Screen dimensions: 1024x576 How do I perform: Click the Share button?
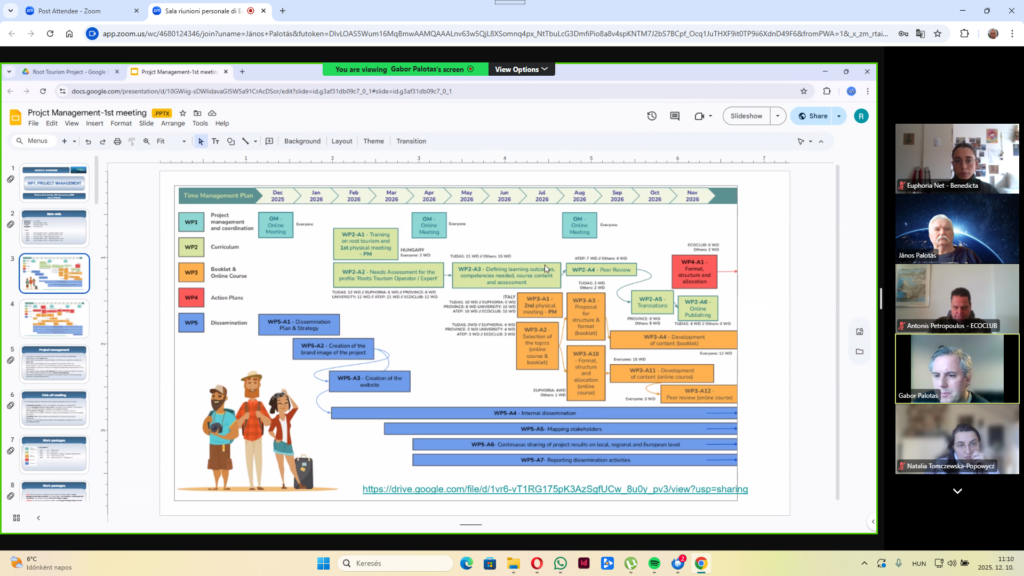pos(812,116)
